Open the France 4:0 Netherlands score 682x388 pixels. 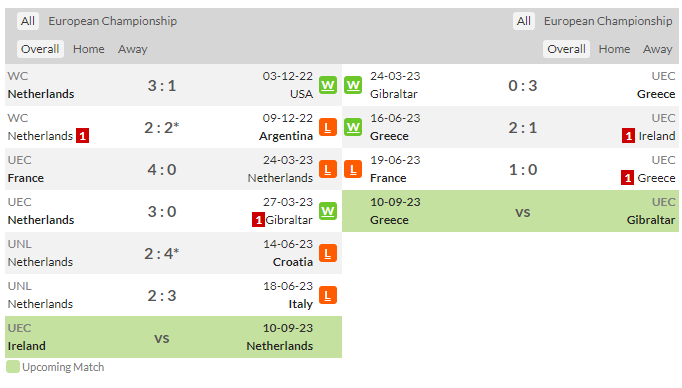(x=162, y=170)
